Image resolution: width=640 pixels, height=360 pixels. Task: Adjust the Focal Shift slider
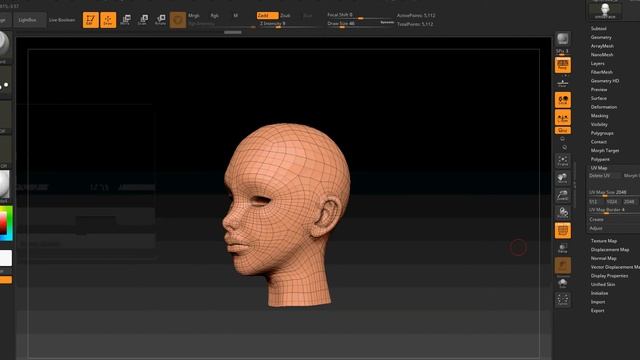coord(359,15)
